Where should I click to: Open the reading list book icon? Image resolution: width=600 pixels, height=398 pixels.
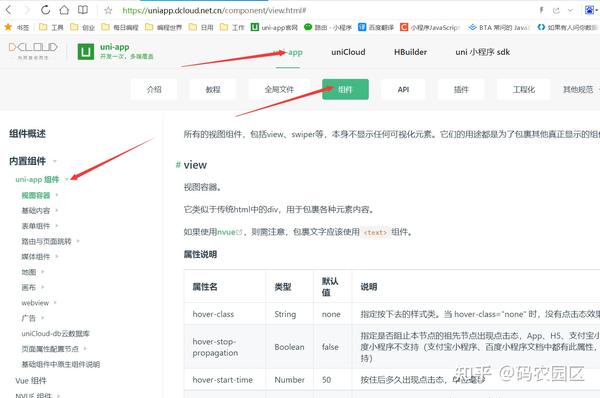pos(83,10)
